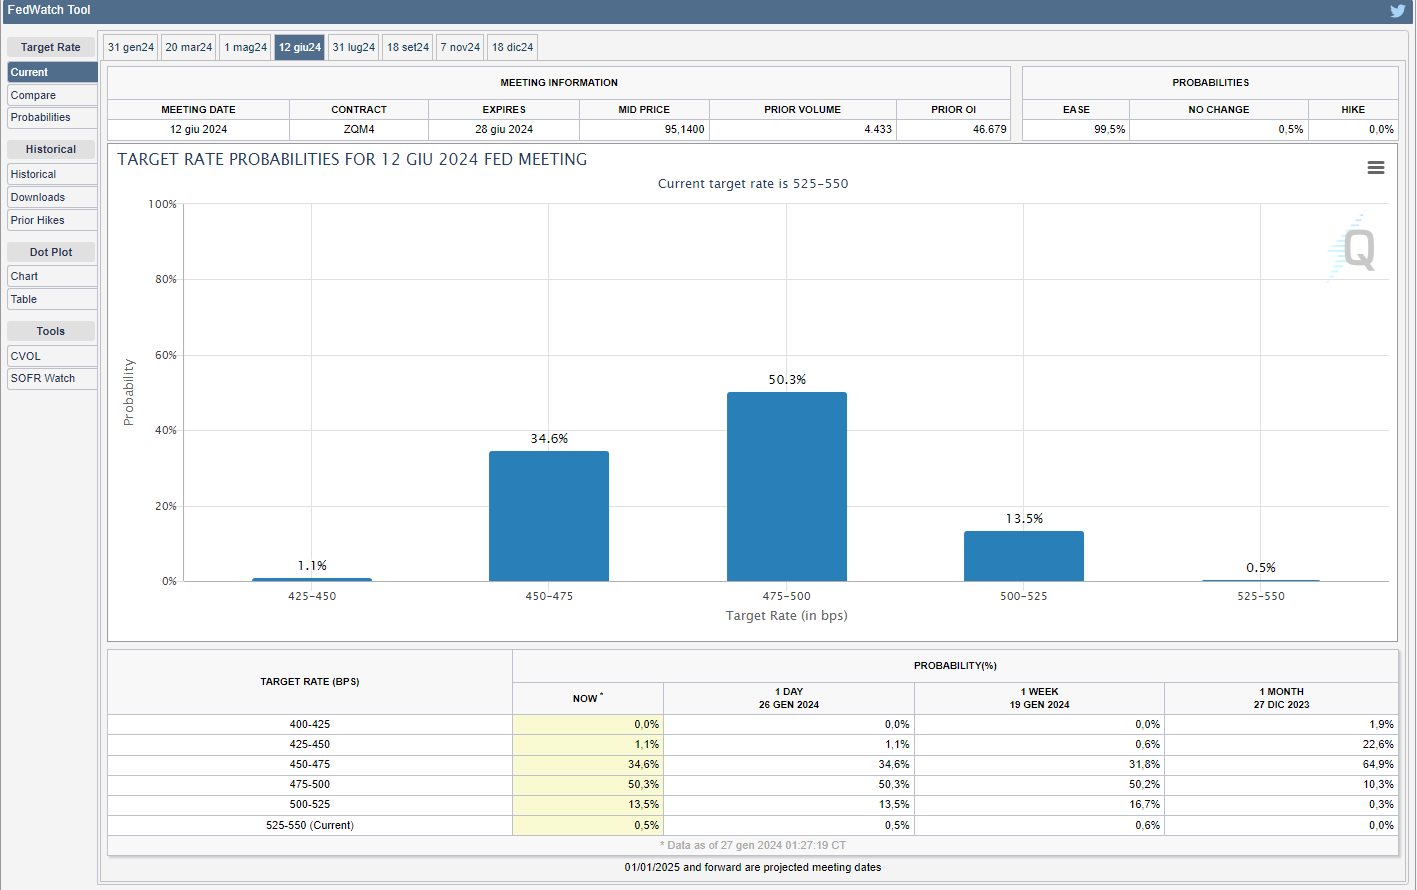Switch to the 20 mar24 meeting tab
Image resolution: width=1417 pixels, height=890 pixels.
189,47
